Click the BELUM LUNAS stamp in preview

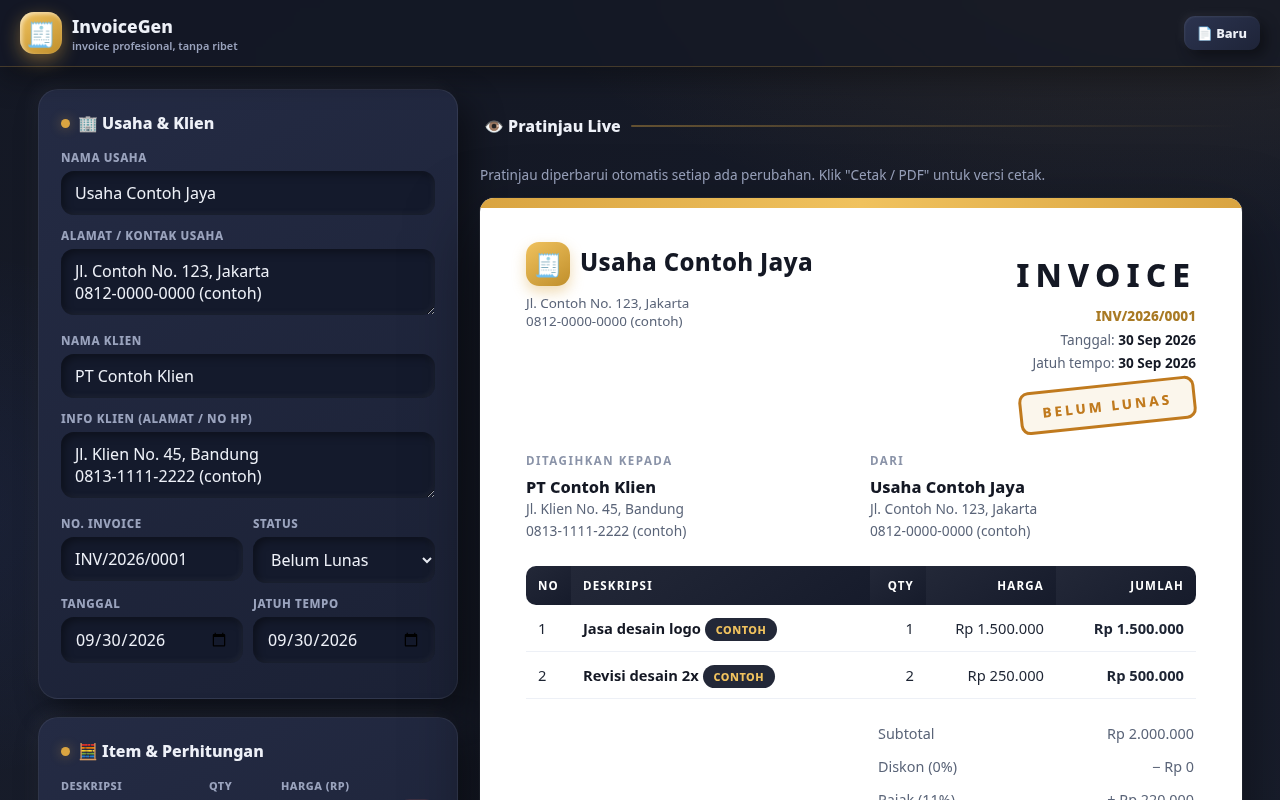tap(1107, 405)
